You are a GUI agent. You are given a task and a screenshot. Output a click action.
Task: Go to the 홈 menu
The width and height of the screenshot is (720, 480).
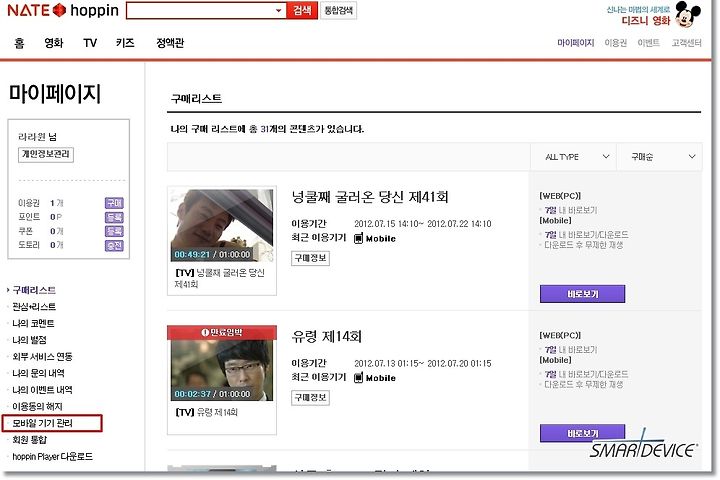tap(19, 43)
